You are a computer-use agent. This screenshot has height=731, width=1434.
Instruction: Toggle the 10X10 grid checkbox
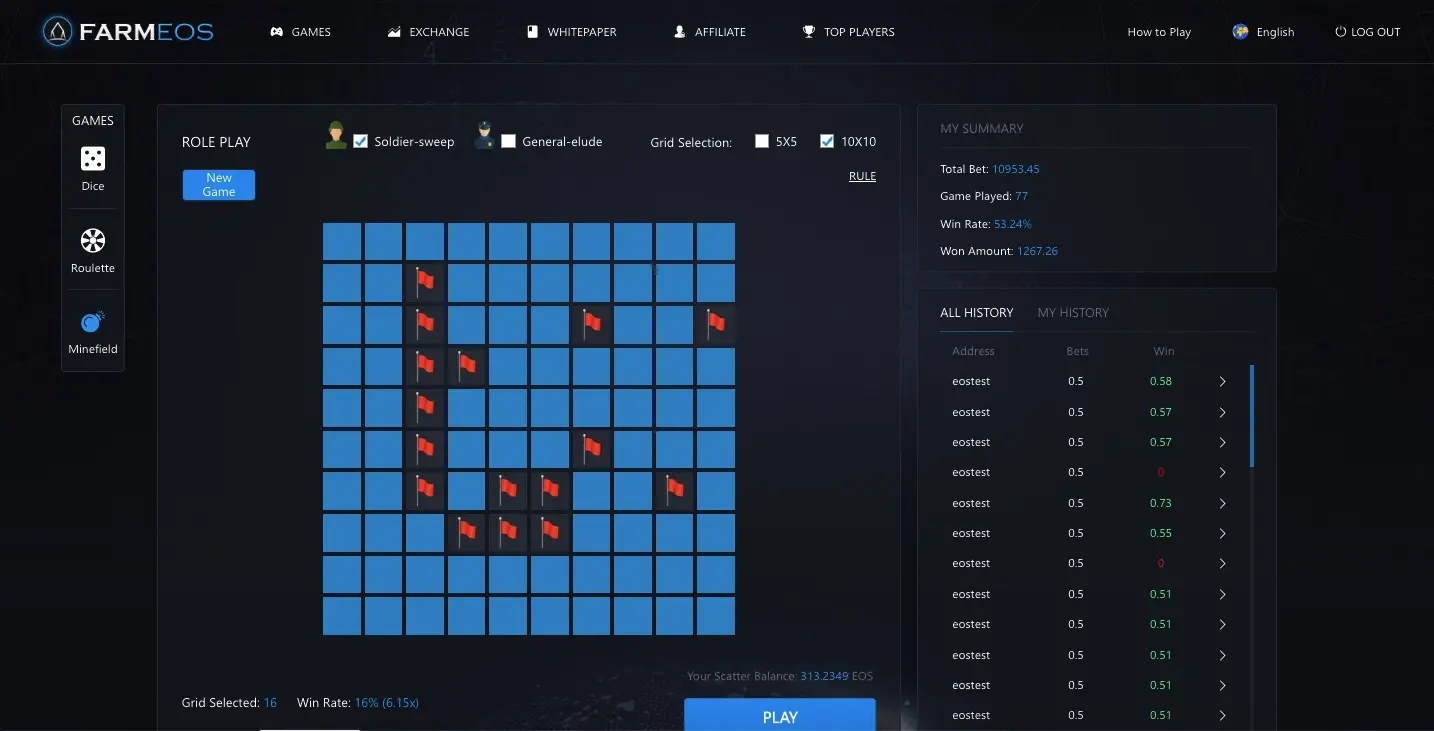click(827, 141)
